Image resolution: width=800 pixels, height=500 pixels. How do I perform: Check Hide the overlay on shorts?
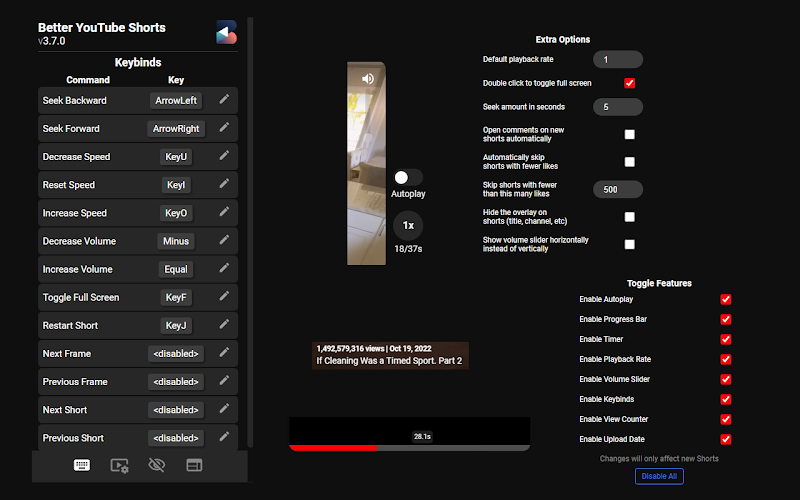click(630, 217)
